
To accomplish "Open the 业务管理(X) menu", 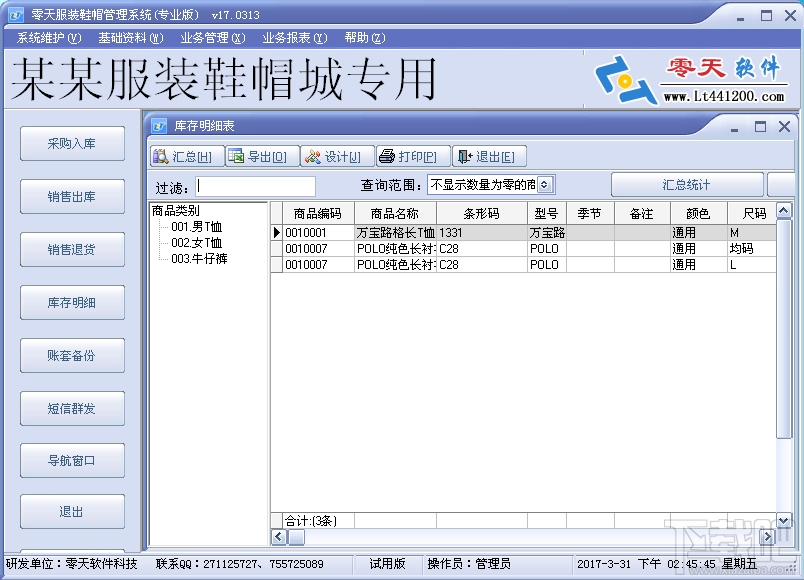I will pyautogui.click(x=213, y=38).
